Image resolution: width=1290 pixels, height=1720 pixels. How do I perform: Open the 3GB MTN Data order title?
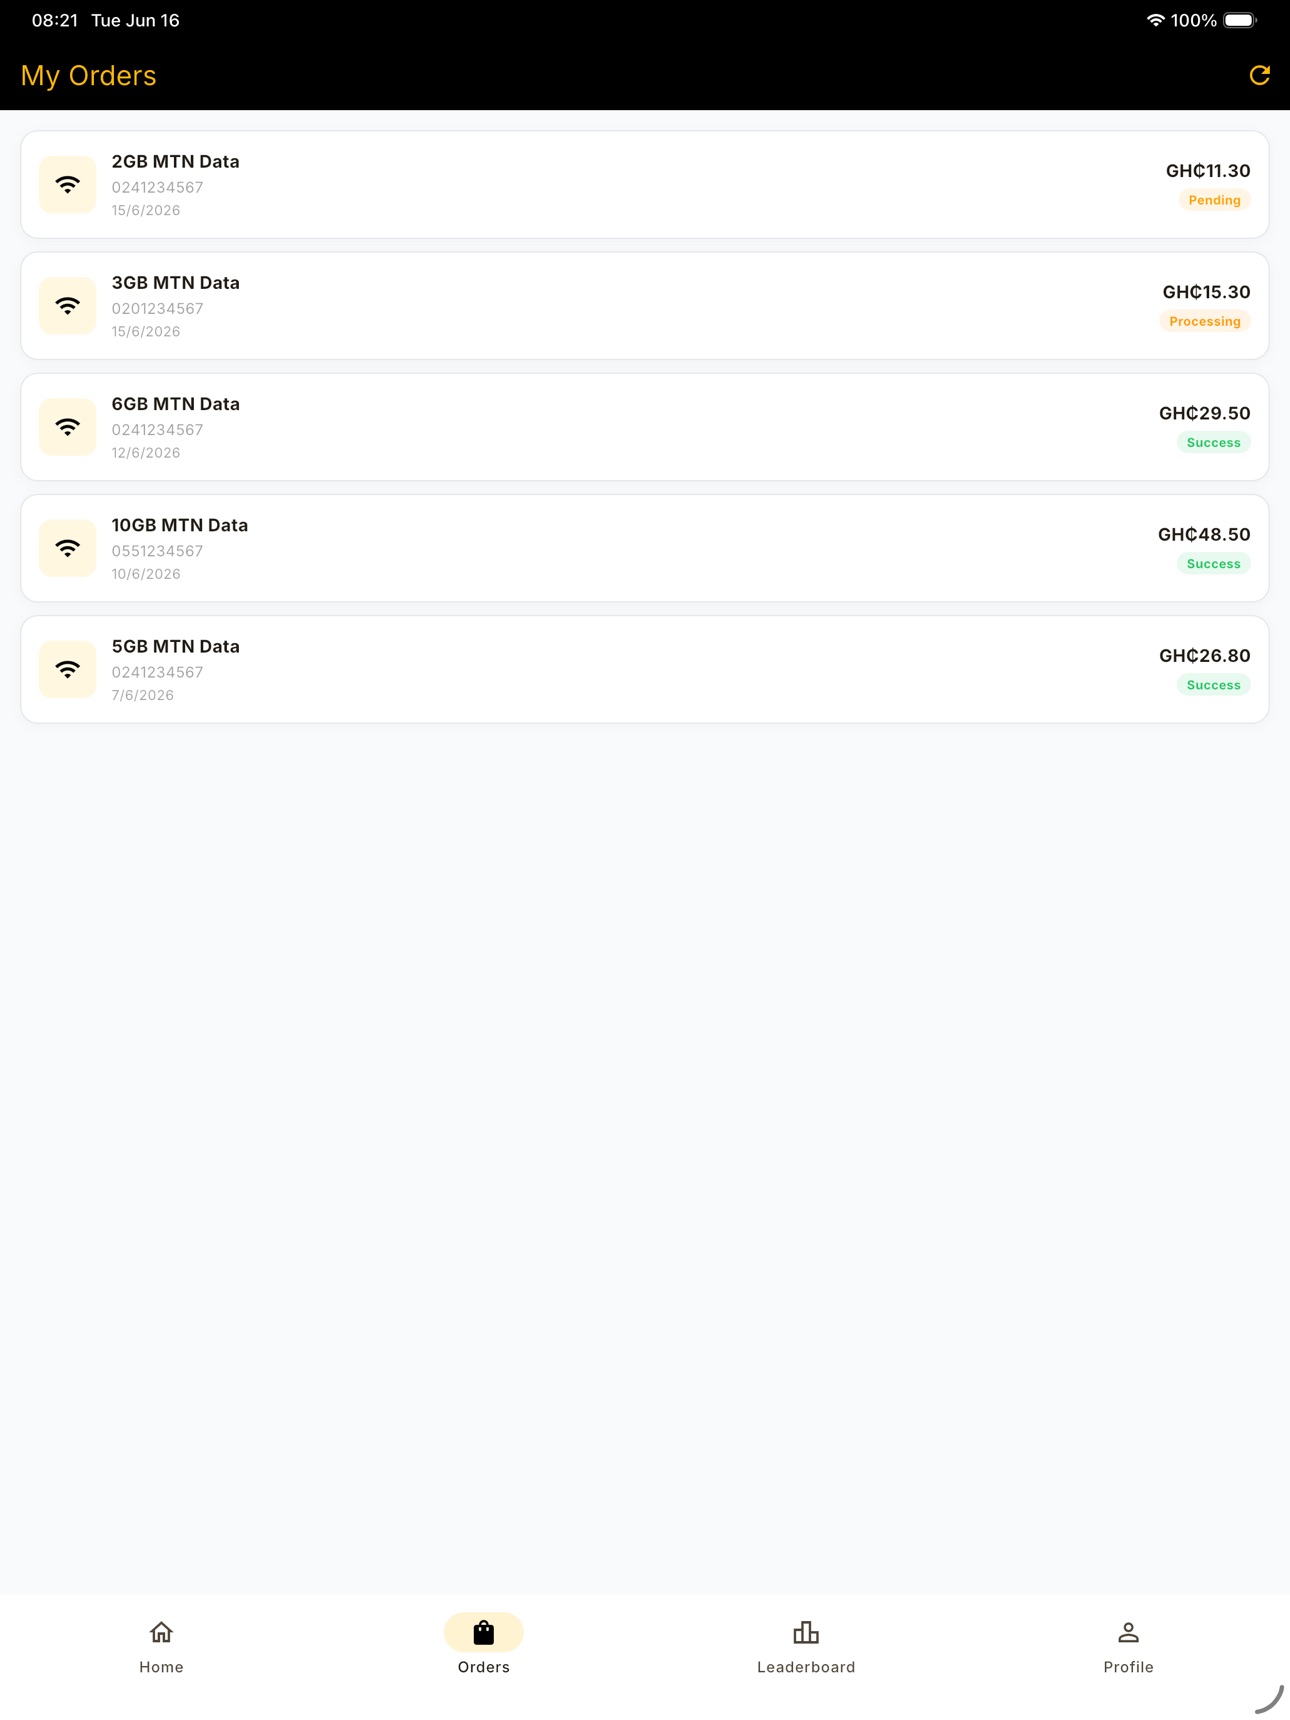[175, 282]
